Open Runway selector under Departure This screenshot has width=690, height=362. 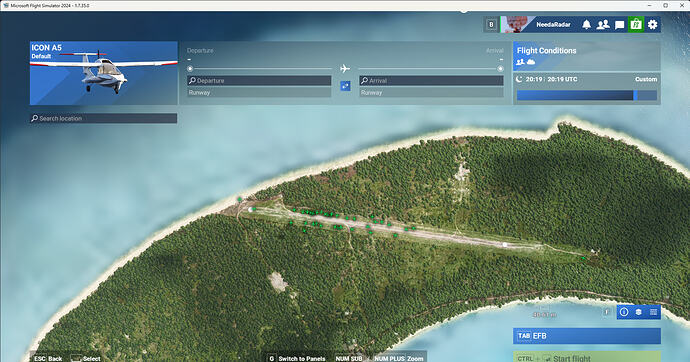click(259, 92)
